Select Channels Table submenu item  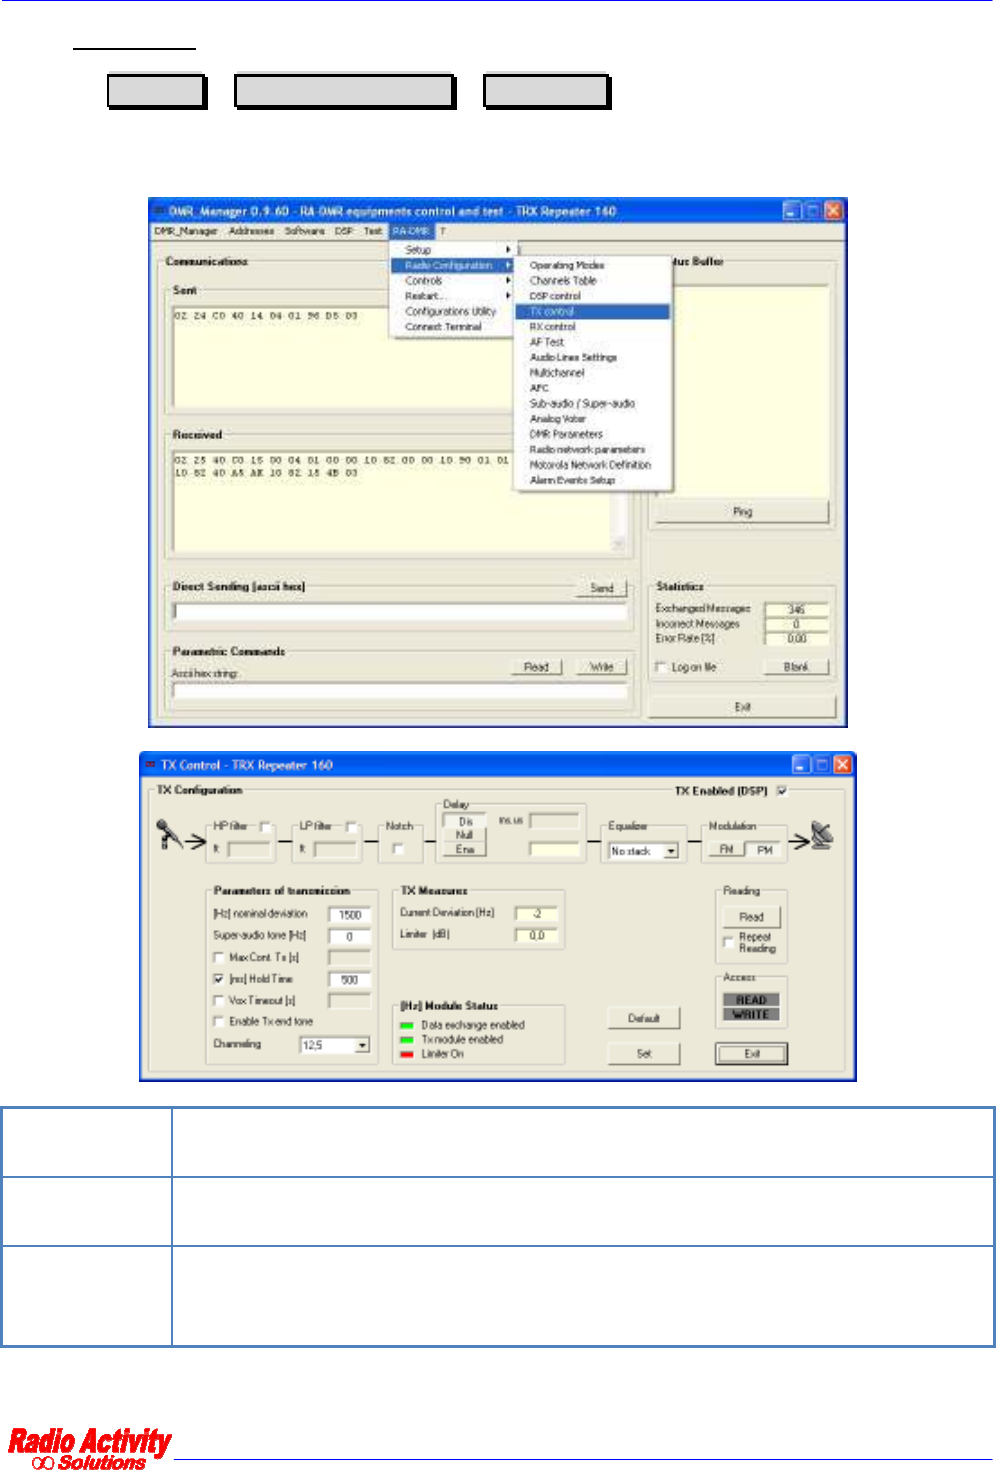tap(592, 281)
